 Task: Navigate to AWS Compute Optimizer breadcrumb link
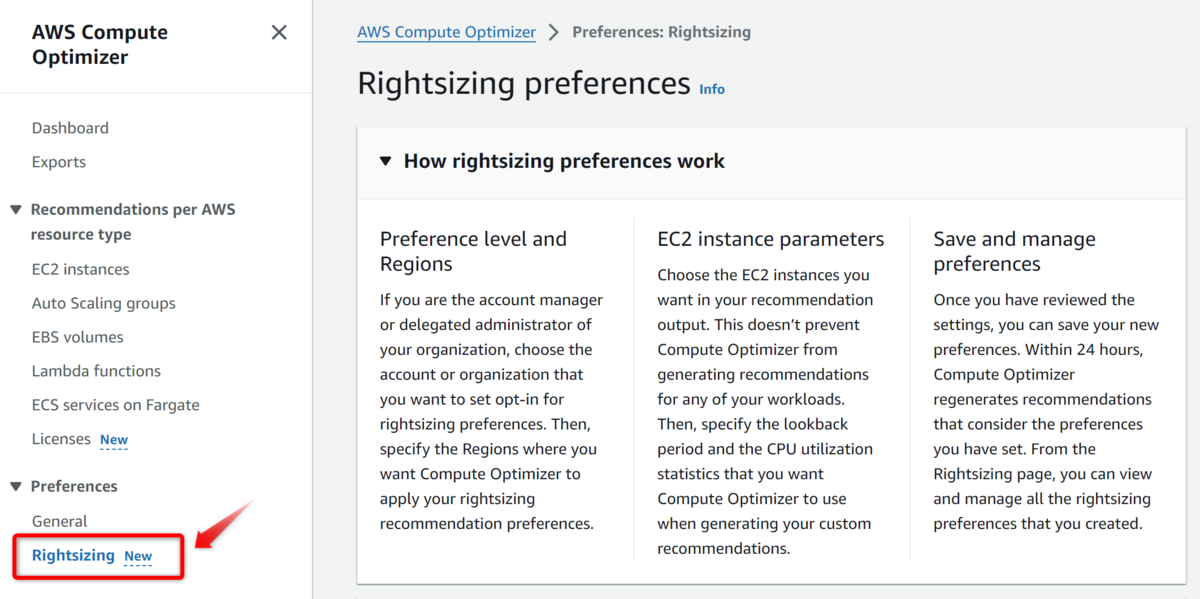[446, 31]
